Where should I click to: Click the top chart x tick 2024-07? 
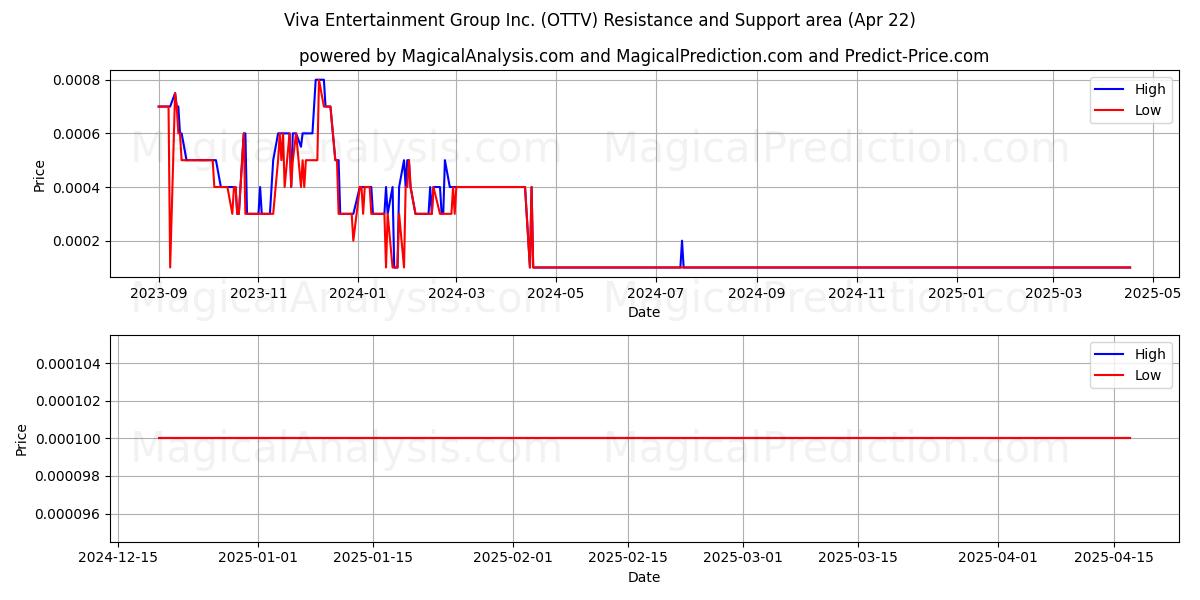coord(655,293)
